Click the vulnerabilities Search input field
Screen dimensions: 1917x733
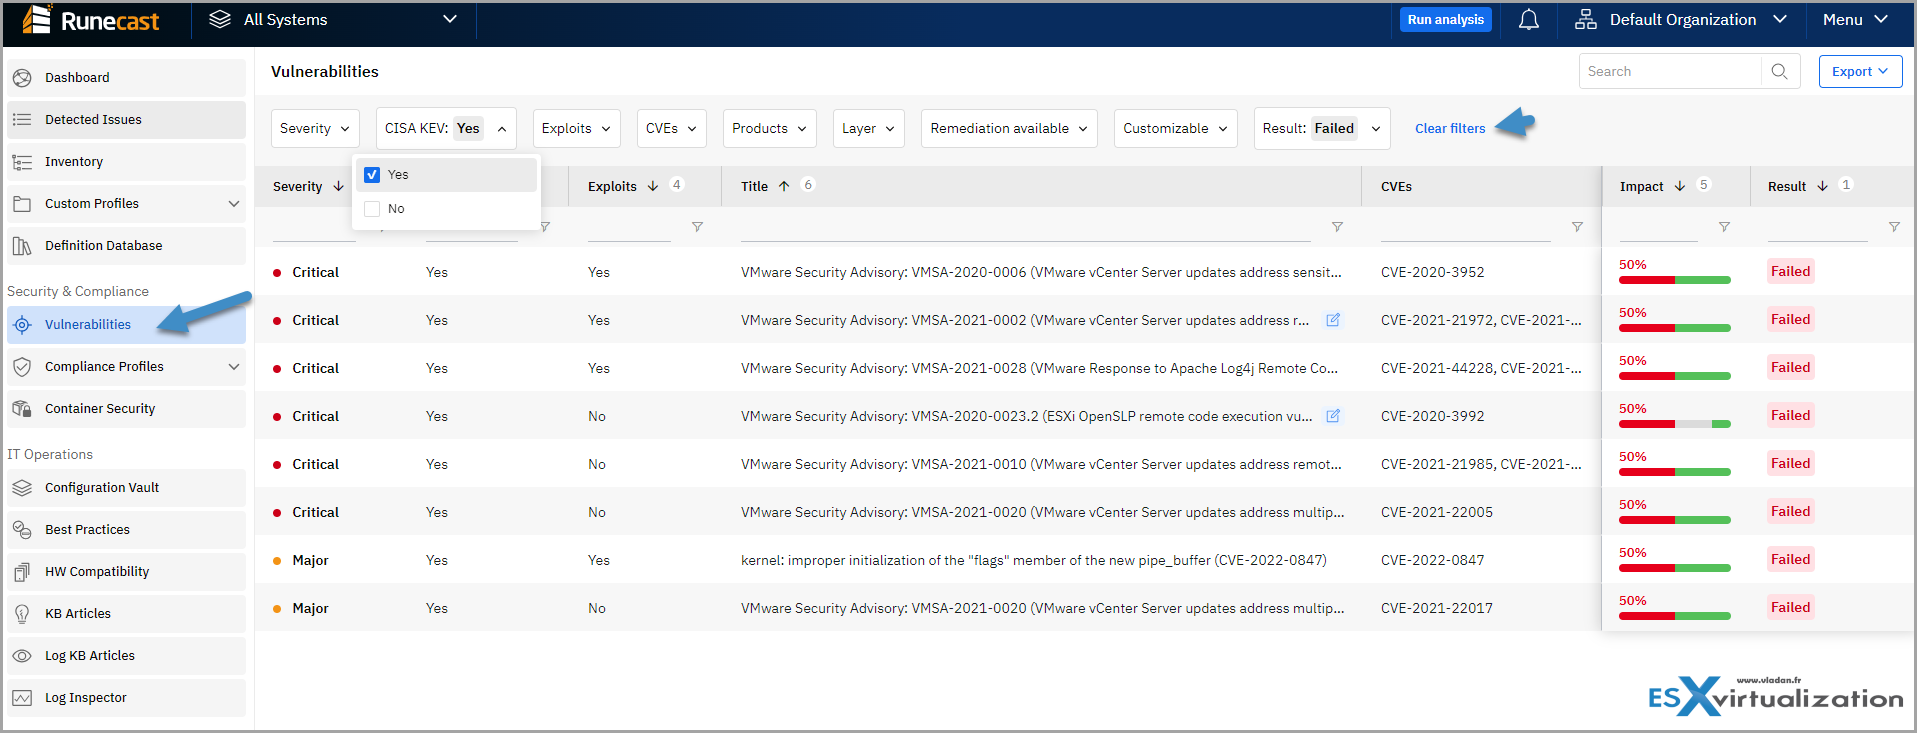(x=1668, y=71)
